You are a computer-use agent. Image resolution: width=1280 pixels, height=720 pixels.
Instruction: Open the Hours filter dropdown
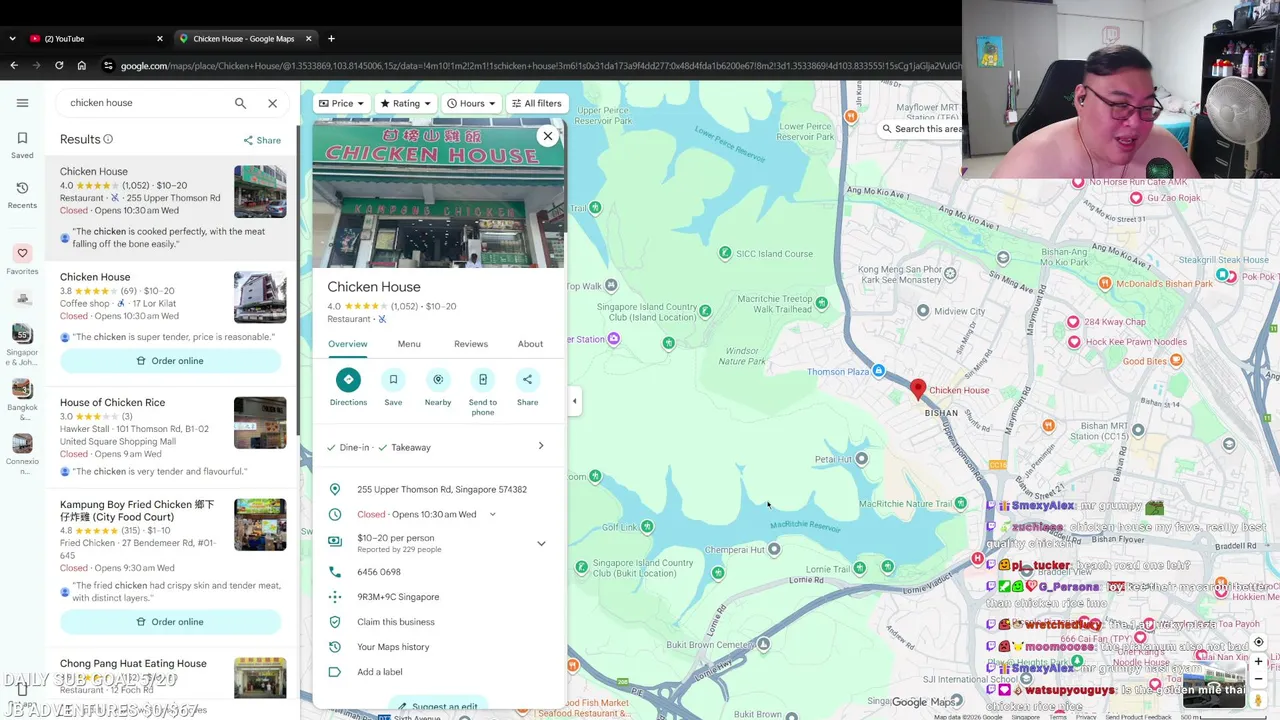tap(471, 103)
